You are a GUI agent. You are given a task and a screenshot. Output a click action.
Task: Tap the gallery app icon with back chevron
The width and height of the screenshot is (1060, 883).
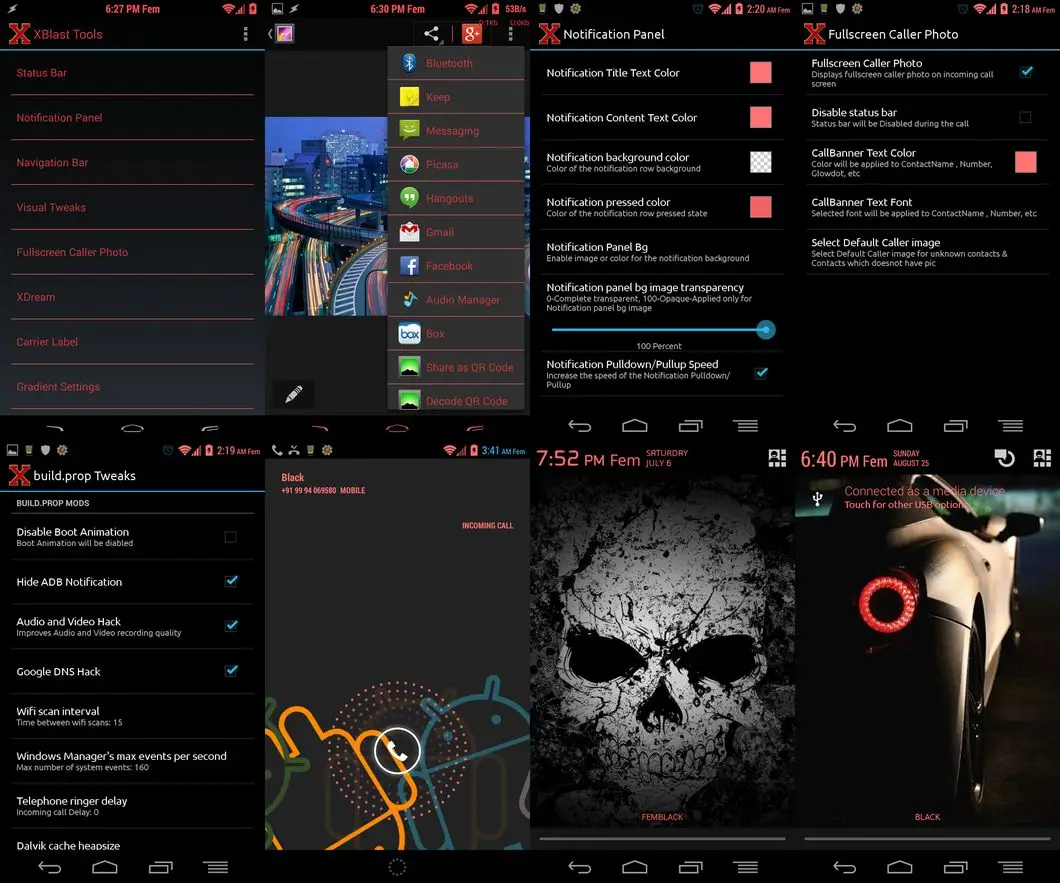pos(282,34)
